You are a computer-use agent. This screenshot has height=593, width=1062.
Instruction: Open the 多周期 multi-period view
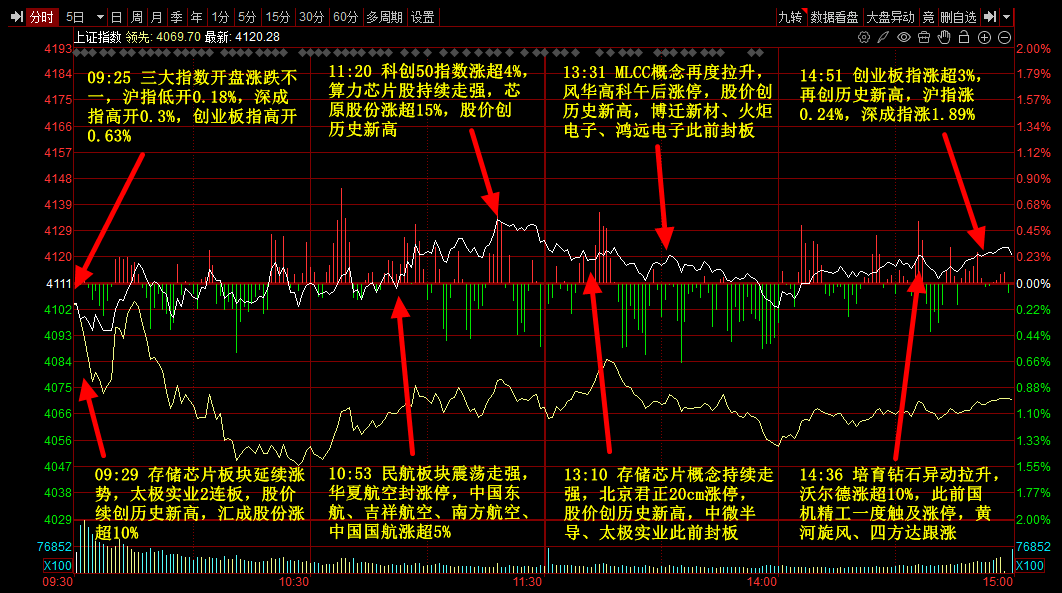point(384,17)
